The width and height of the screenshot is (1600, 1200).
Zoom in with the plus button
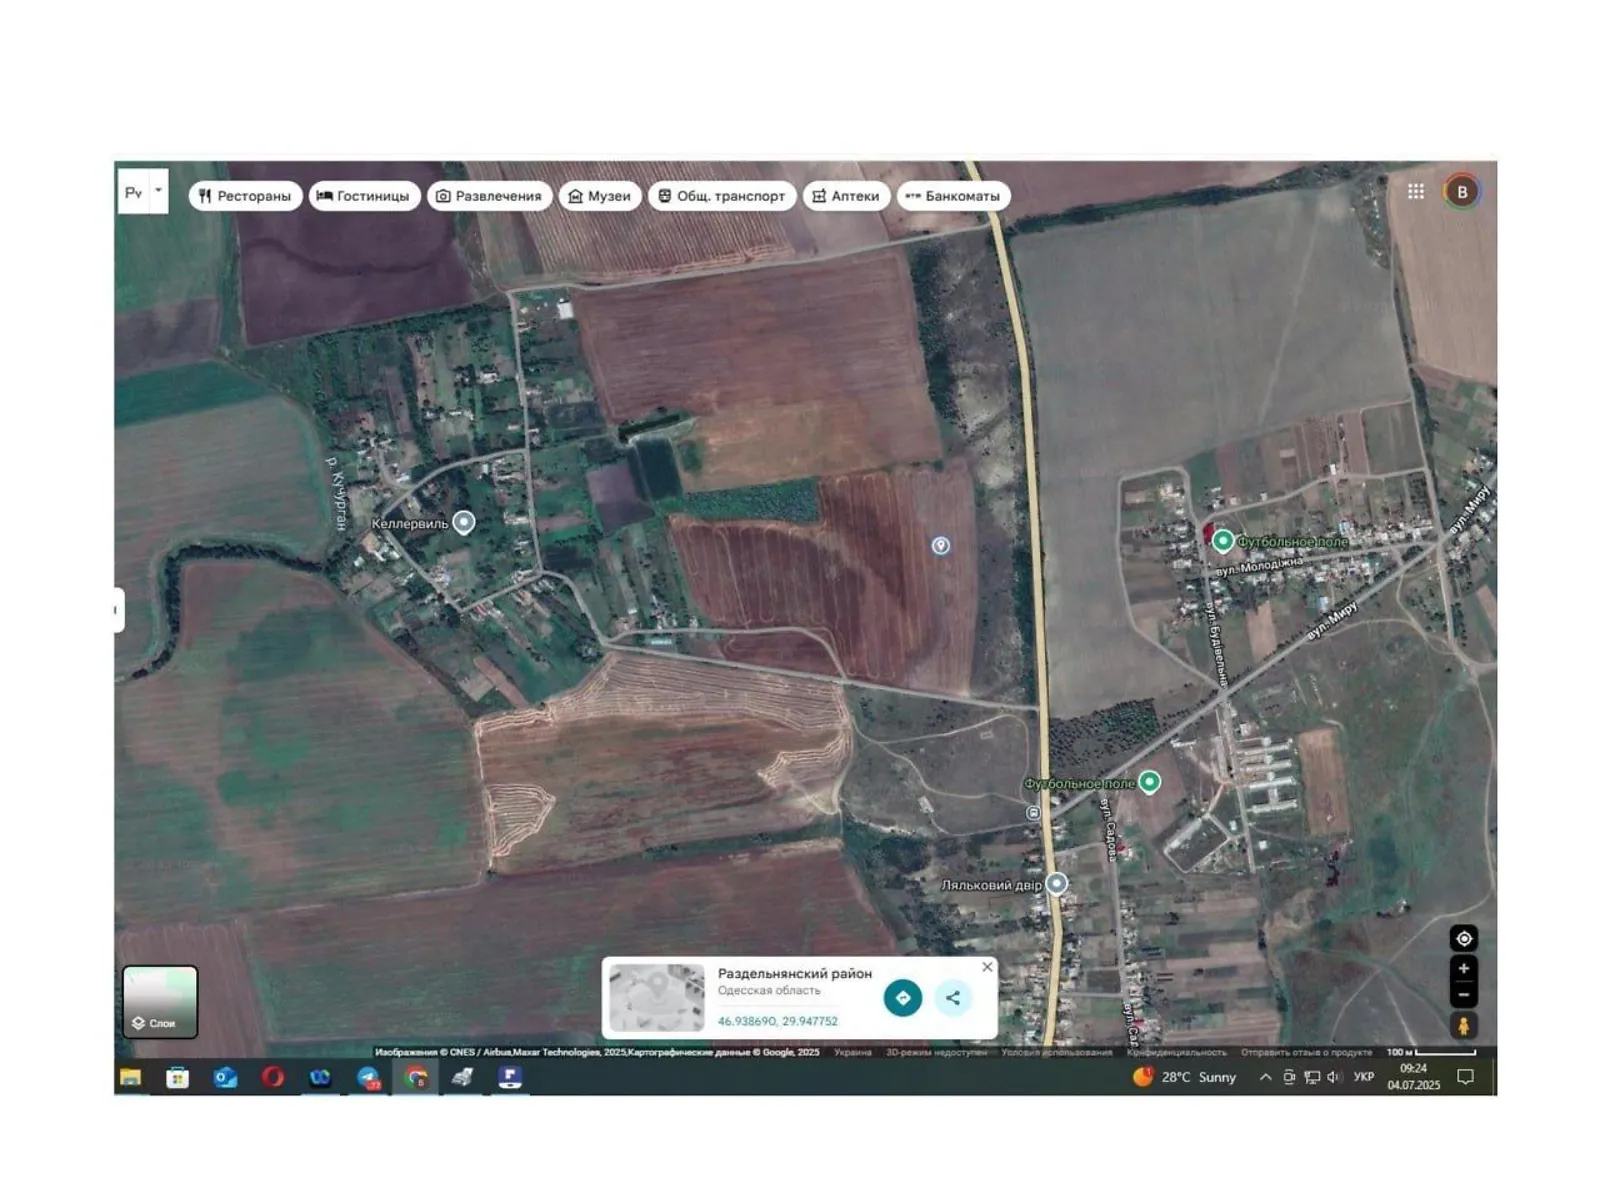click(1463, 969)
